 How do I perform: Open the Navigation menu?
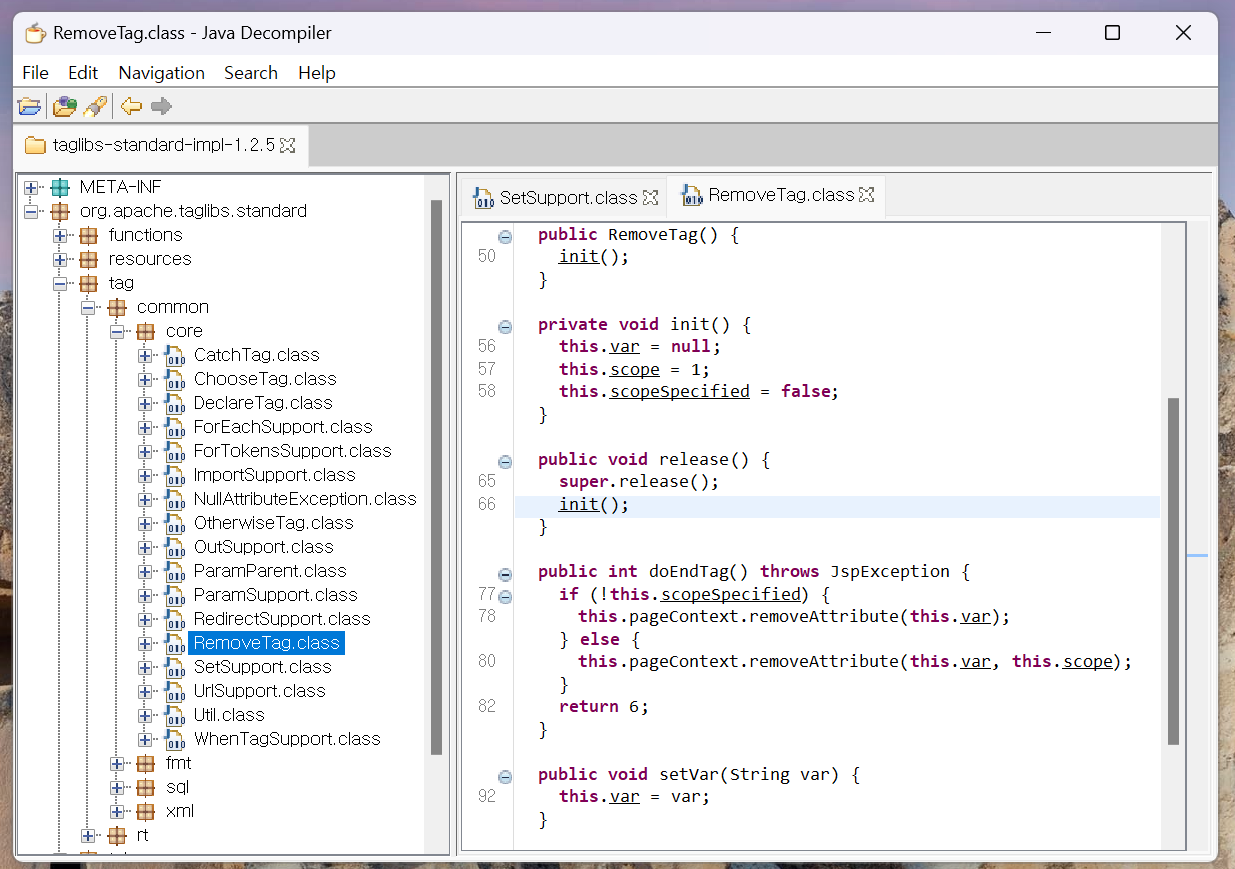[x=160, y=72]
